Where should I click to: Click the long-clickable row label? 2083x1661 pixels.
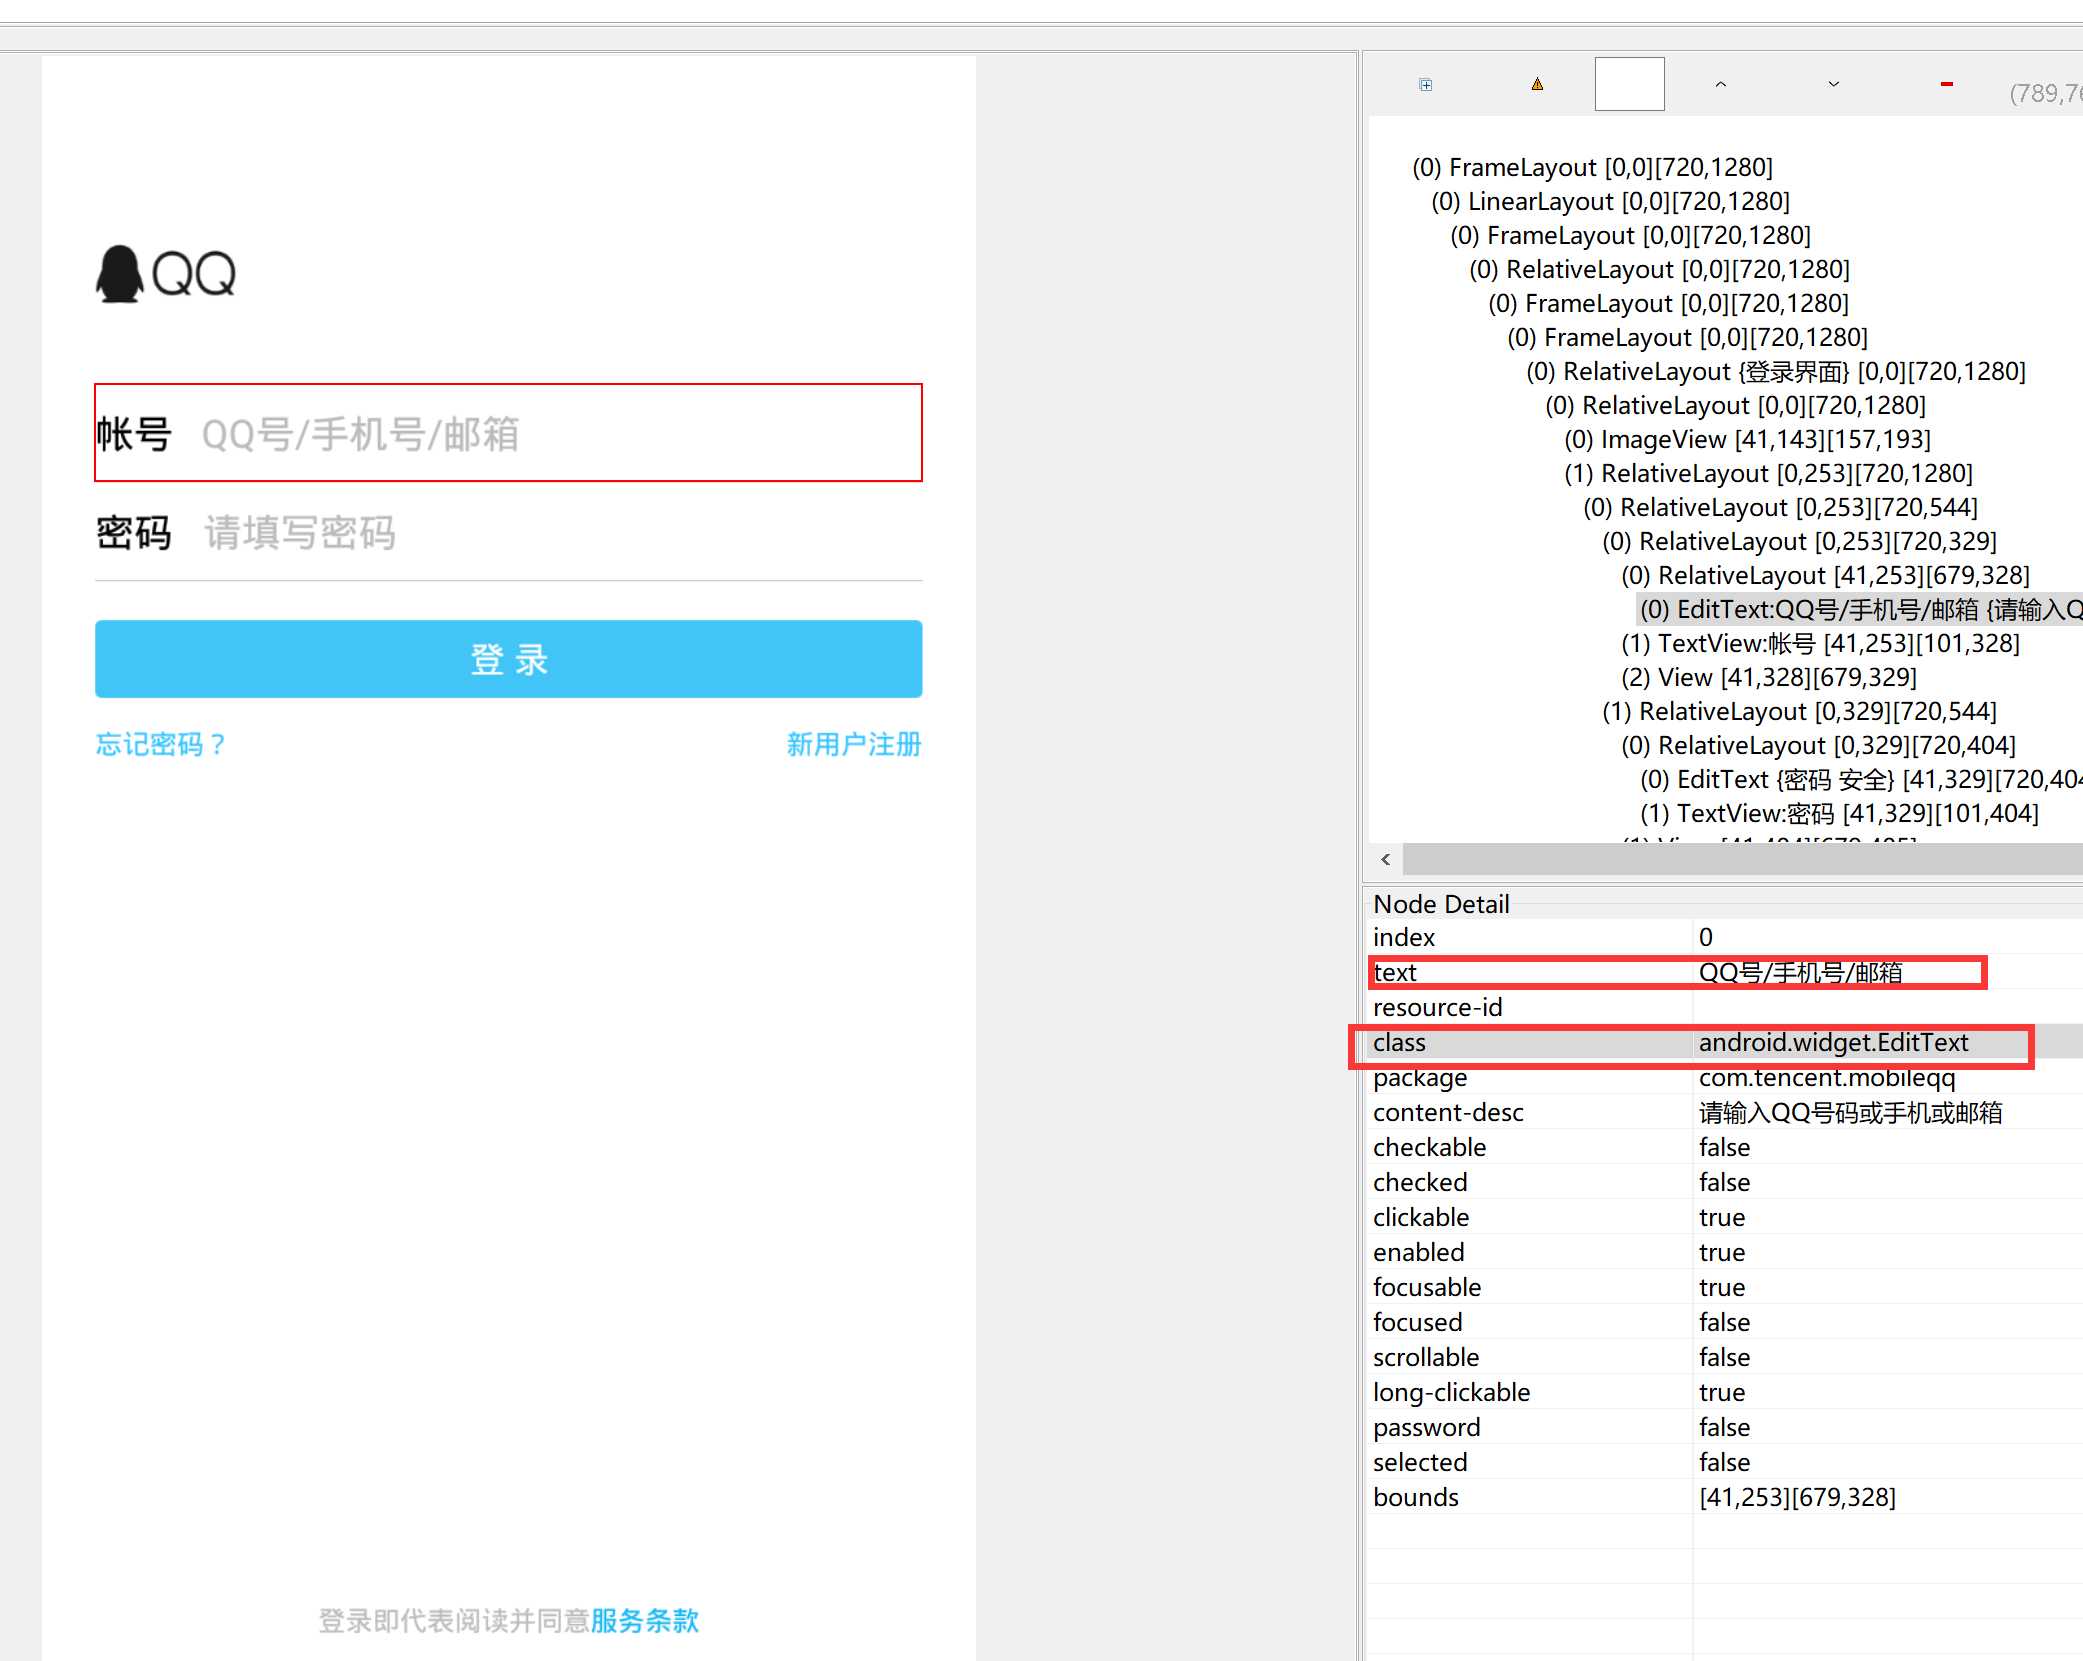1451,1392
